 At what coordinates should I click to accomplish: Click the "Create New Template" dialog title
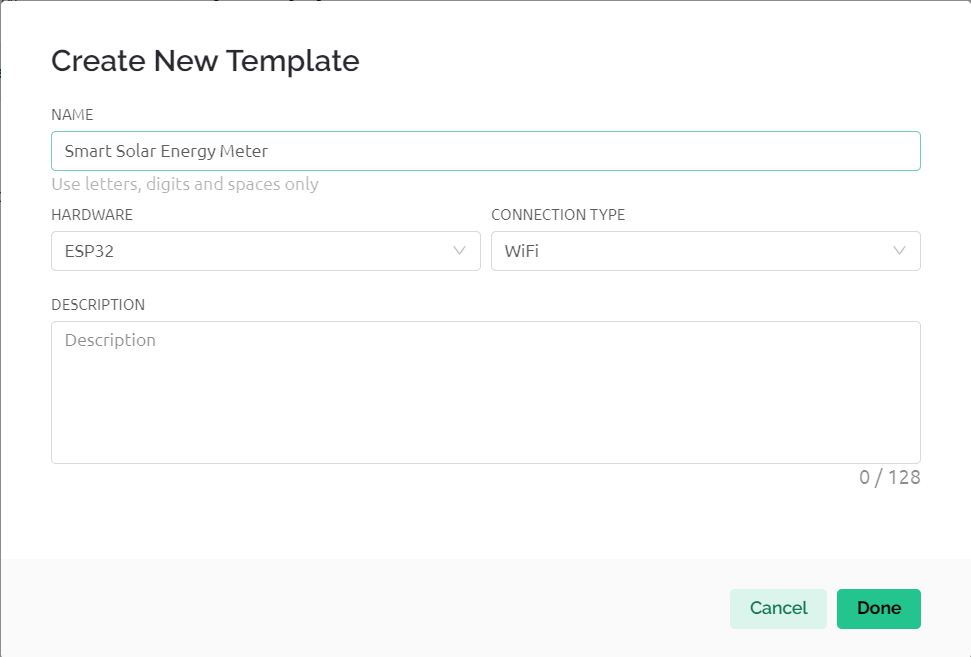click(x=205, y=61)
